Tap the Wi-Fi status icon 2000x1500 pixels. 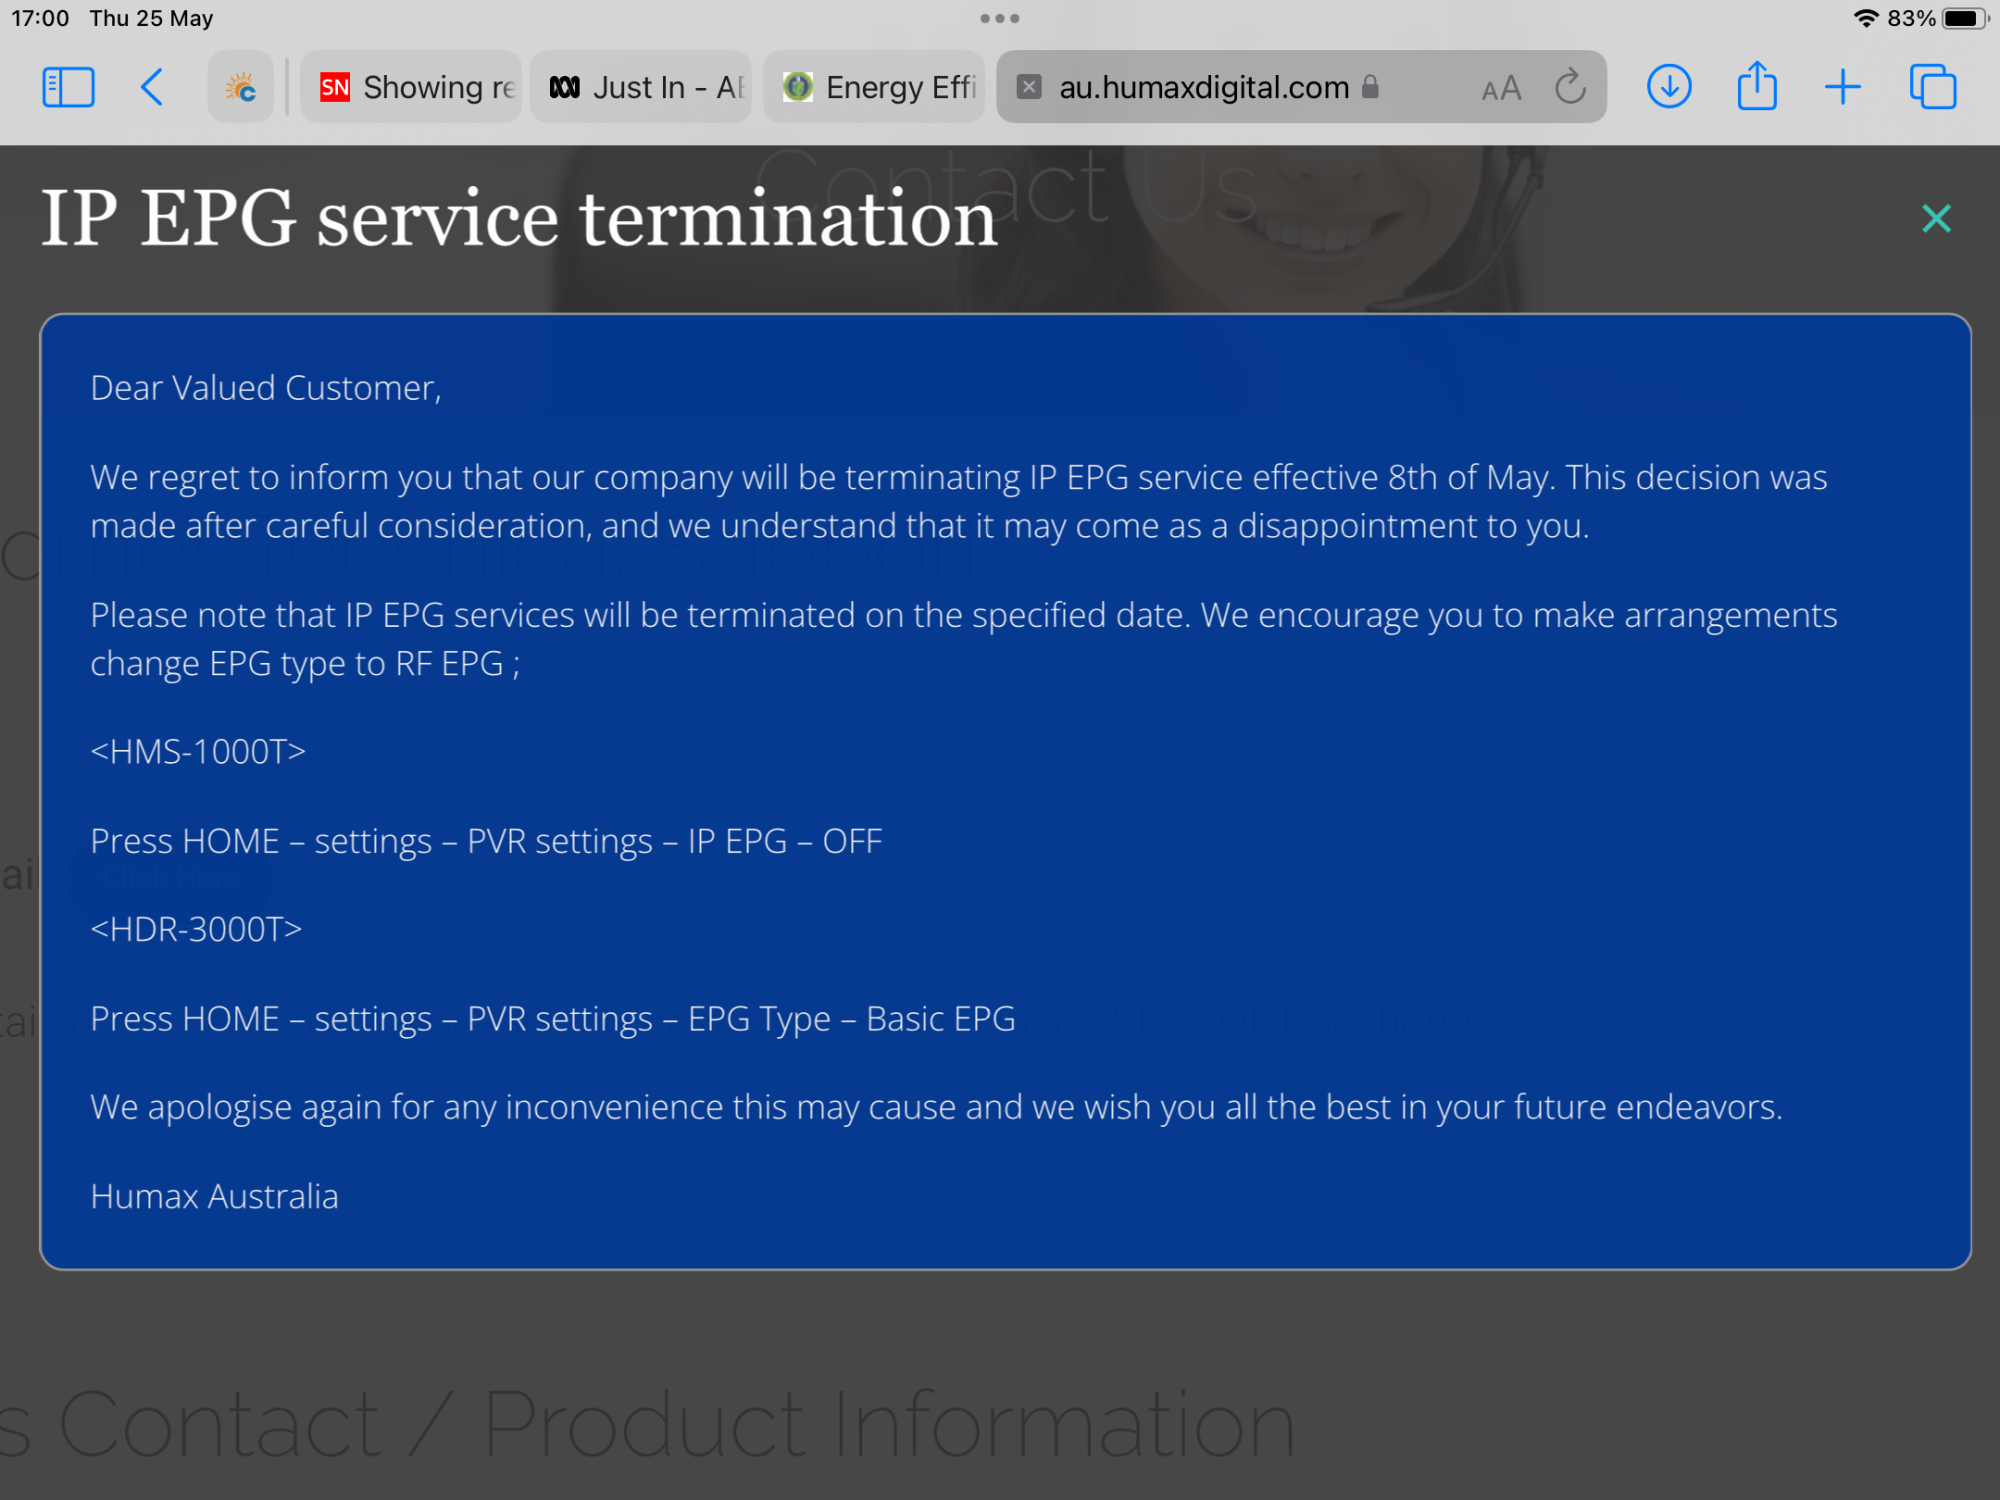click(x=1865, y=18)
